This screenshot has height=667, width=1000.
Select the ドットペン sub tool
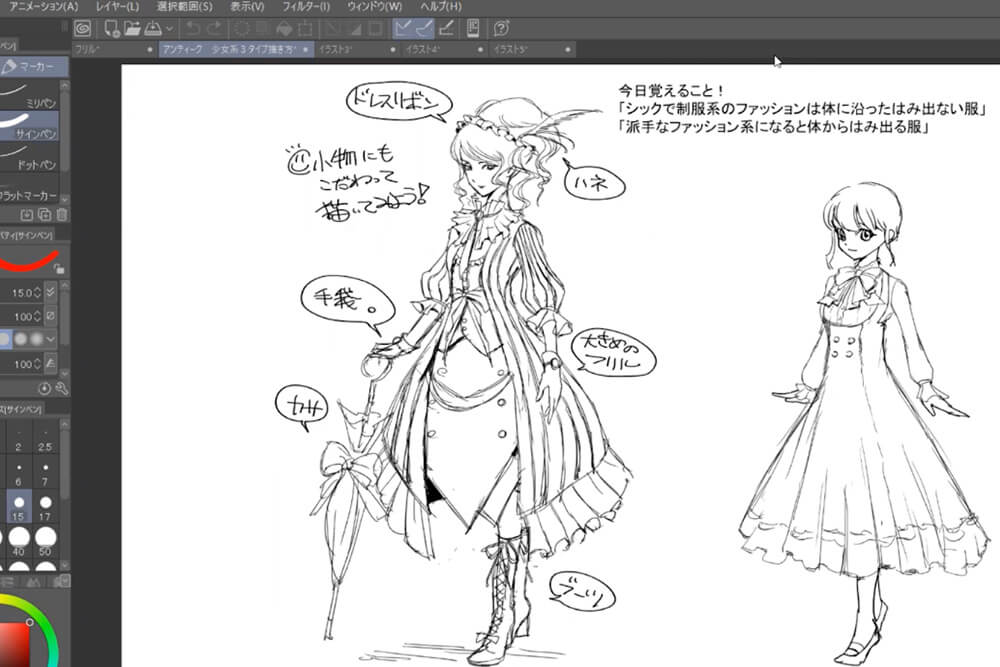pyautogui.click(x=30, y=159)
